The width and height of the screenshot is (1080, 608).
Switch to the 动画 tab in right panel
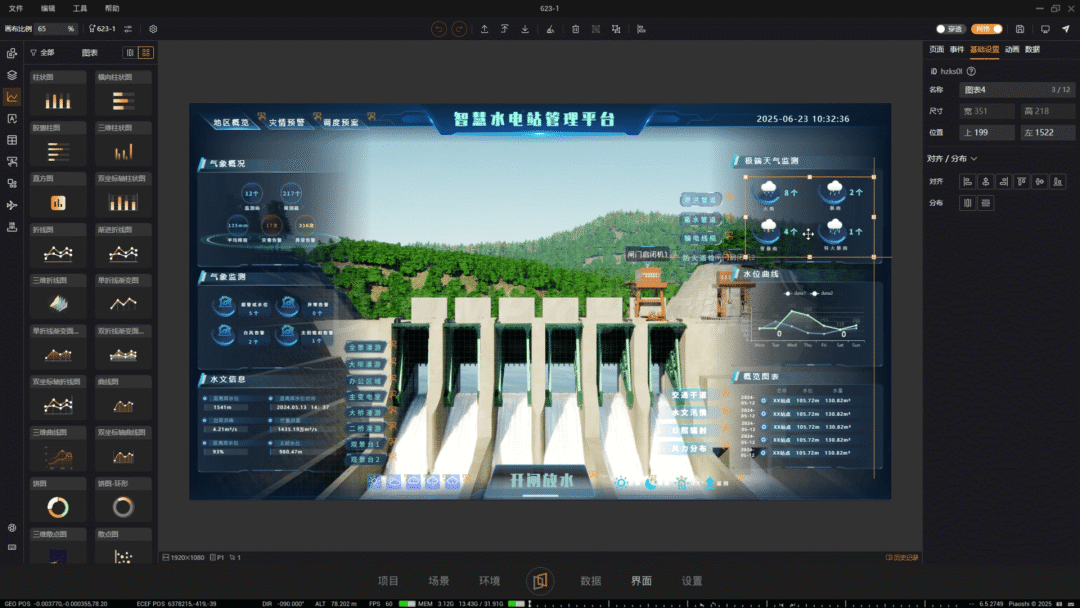pyautogui.click(x=1012, y=50)
